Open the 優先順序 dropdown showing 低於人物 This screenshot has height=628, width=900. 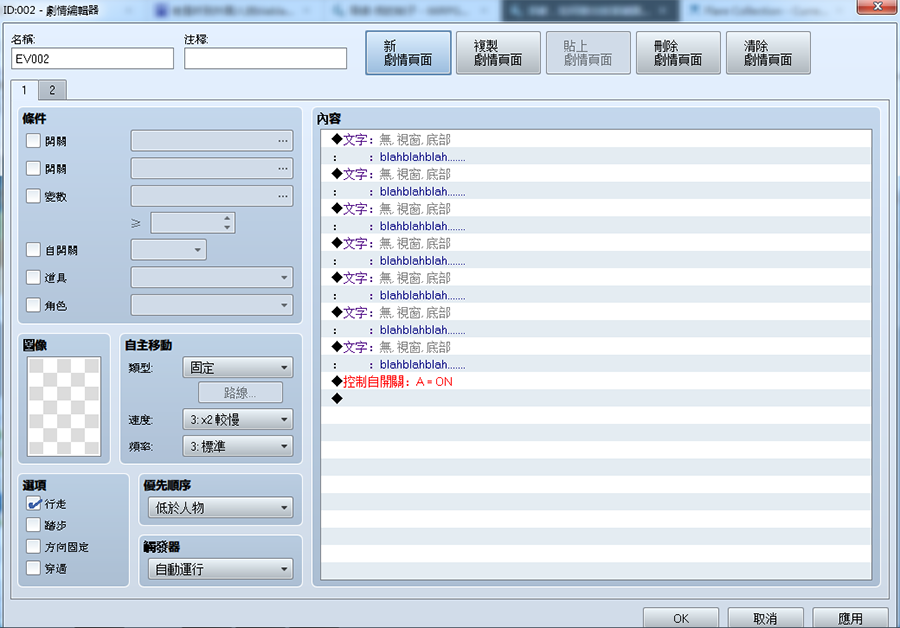coord(220,507)
